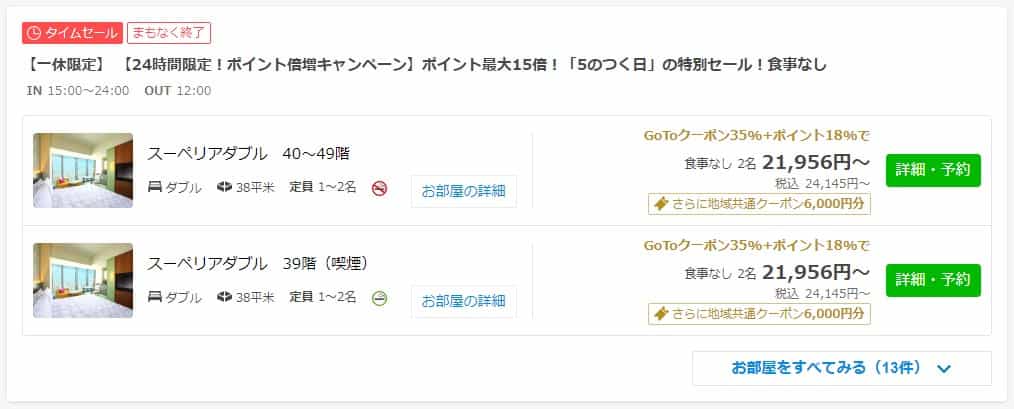Expand お部屋をすべてみる (13件) list
This screenshot has width=1014, height=409.
click(841, 368)
